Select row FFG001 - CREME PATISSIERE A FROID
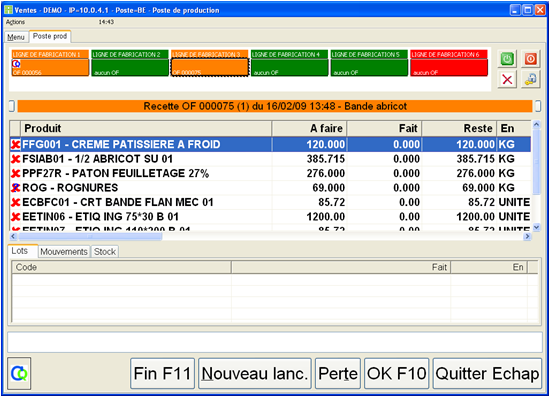This screenshot has width=550, height=397. (x=270, y=144)
